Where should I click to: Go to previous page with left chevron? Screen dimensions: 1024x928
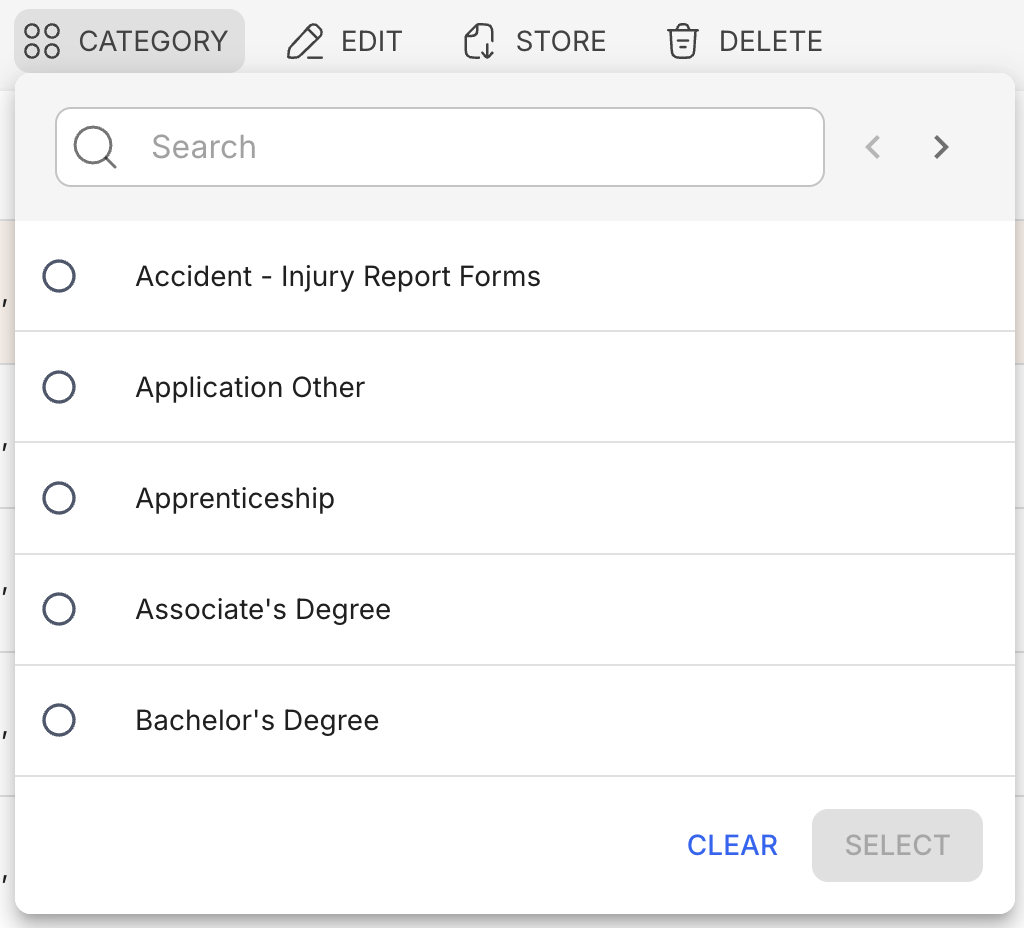click(873, 147)
